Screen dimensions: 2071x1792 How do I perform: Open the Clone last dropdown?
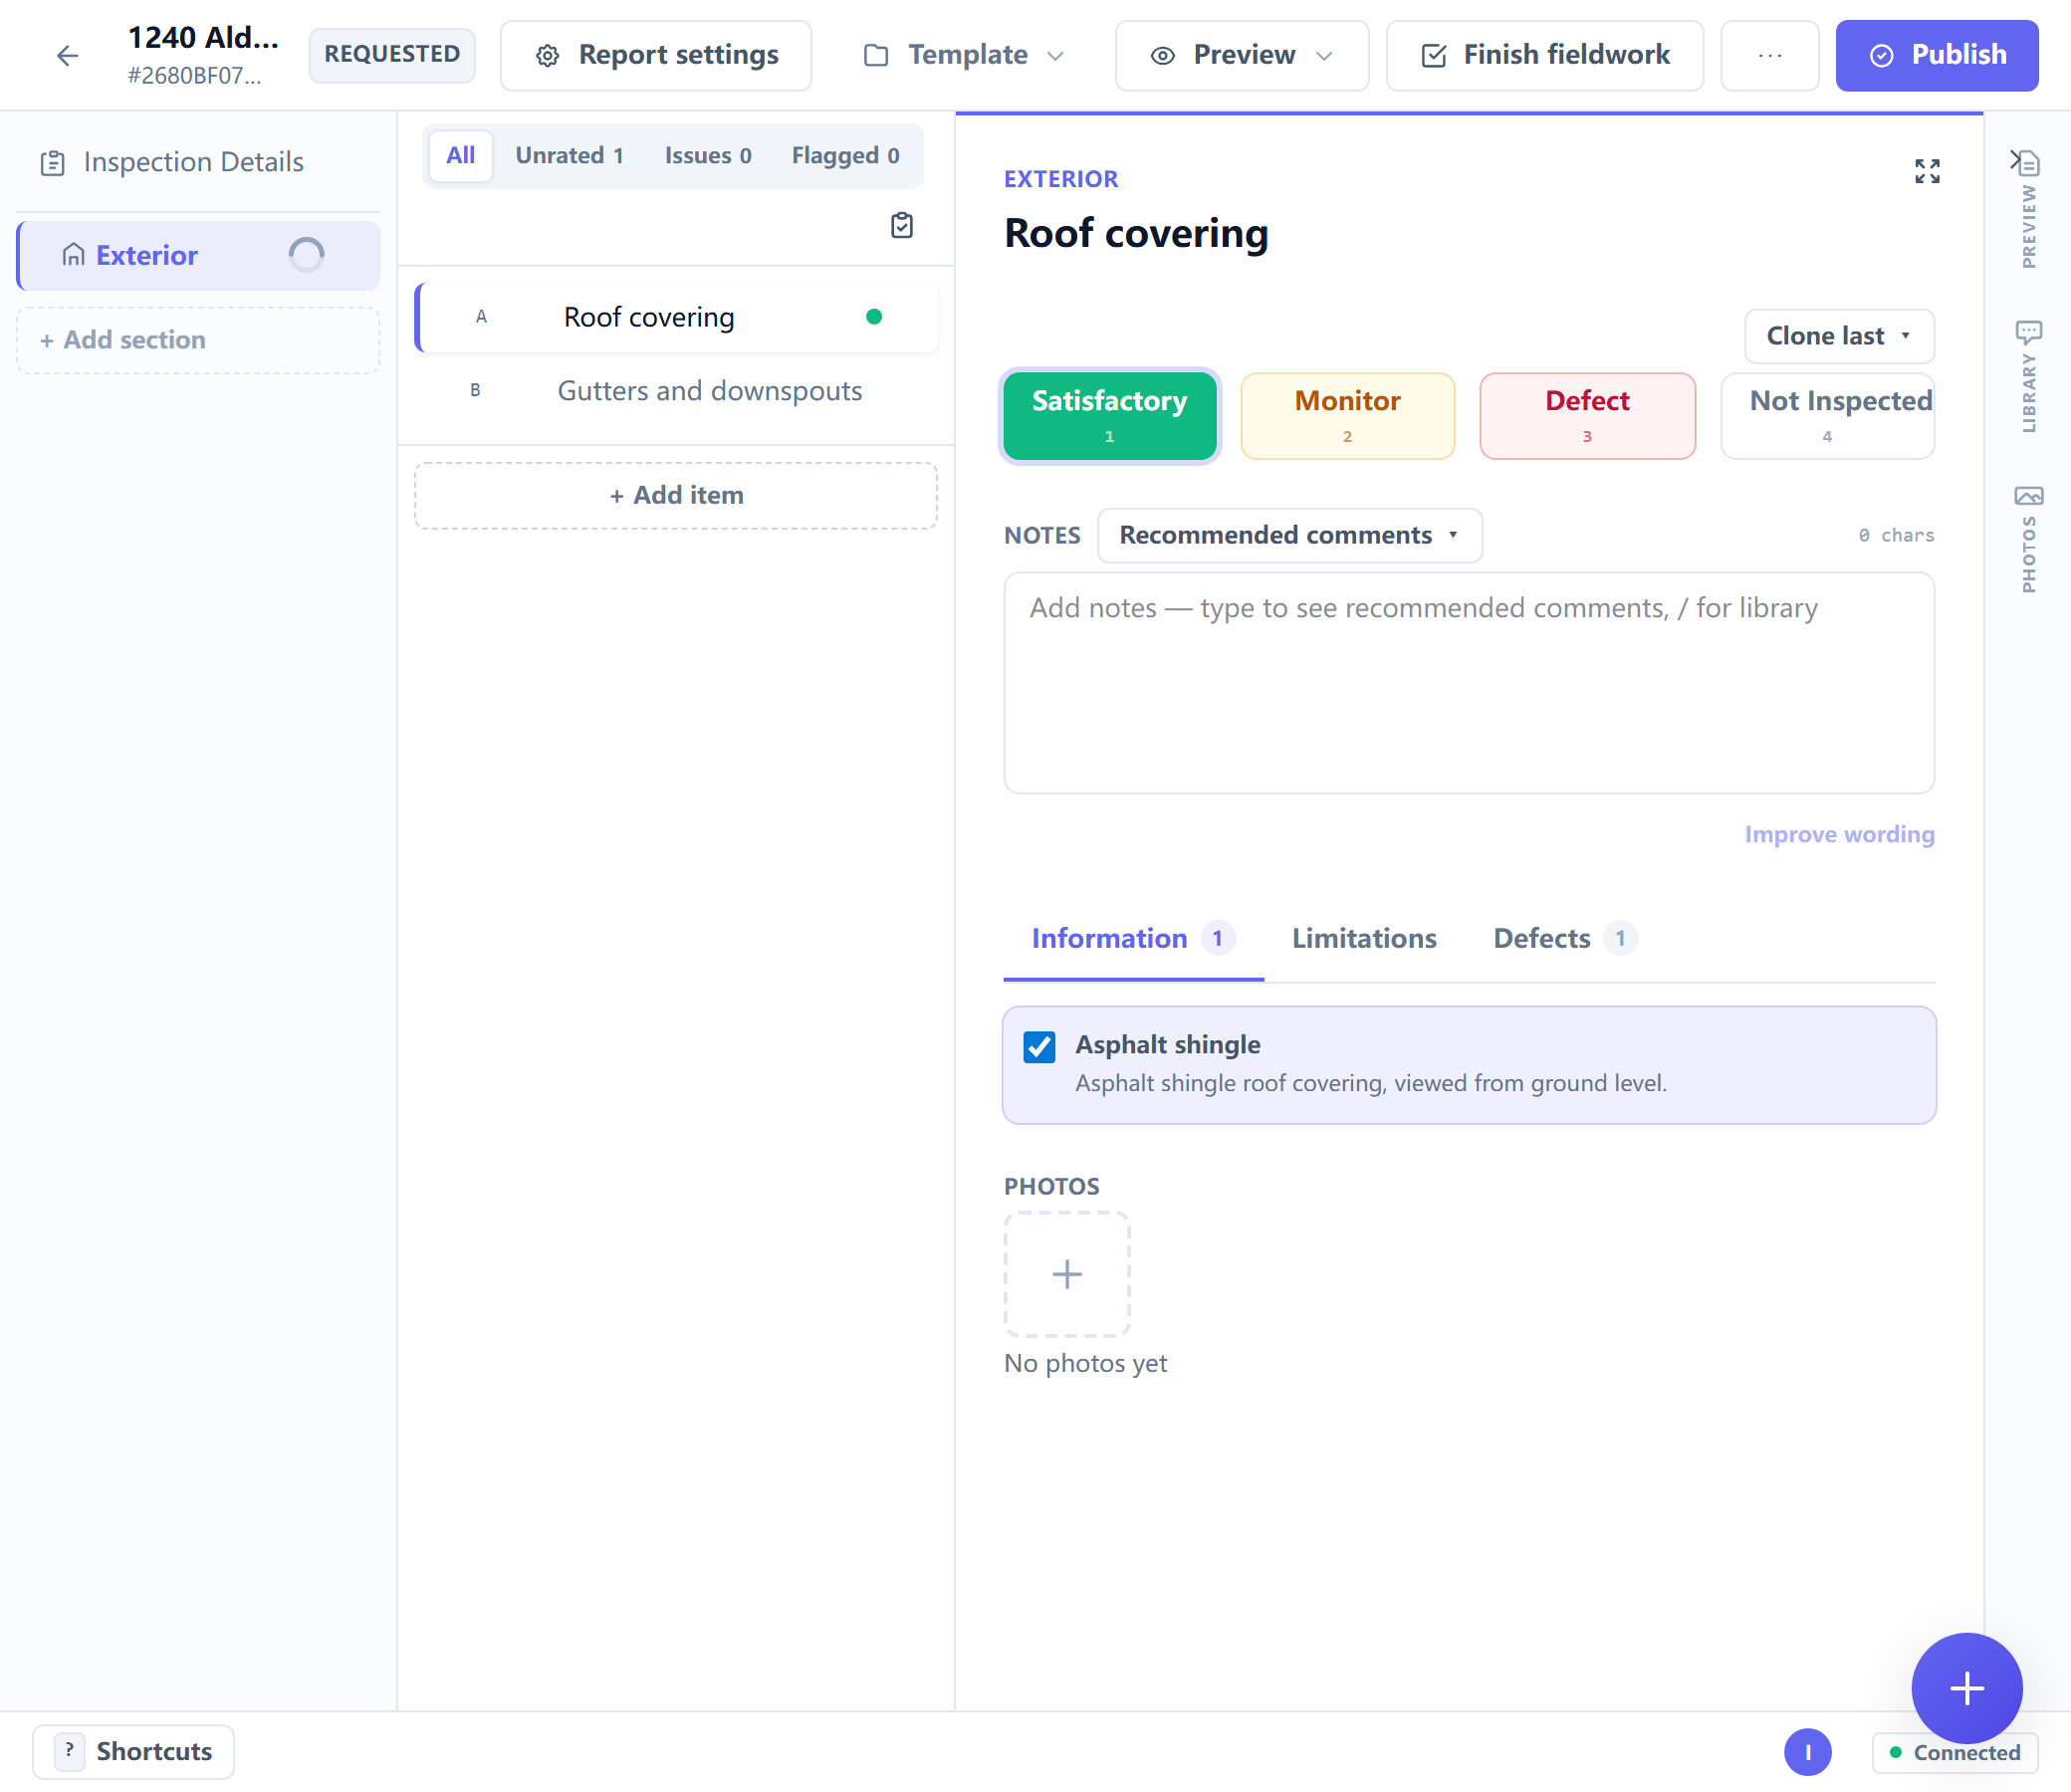point(1838,336)
